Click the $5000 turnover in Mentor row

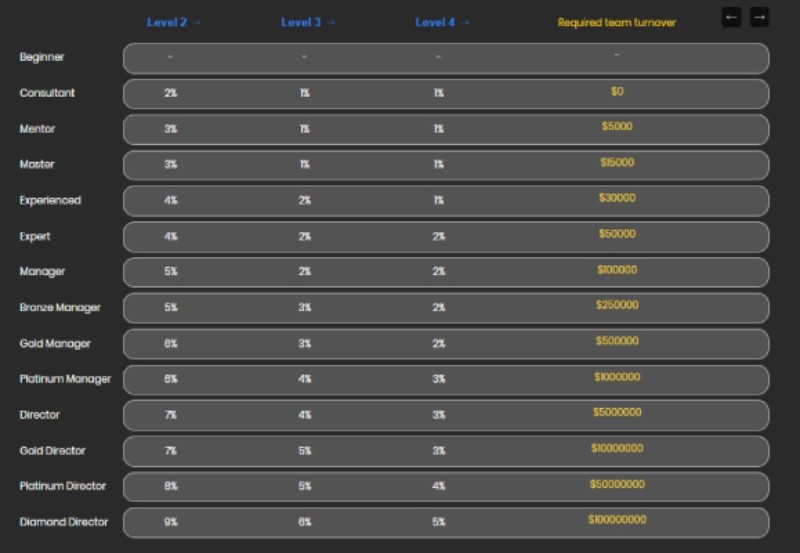617,127
